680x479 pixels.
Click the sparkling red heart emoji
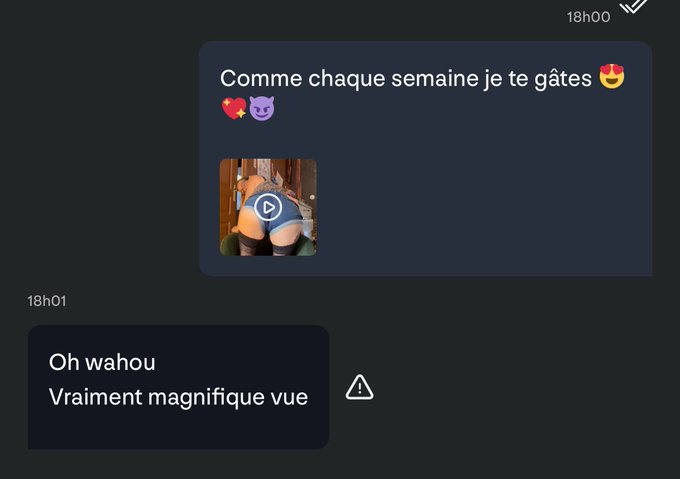pos(234,108)
